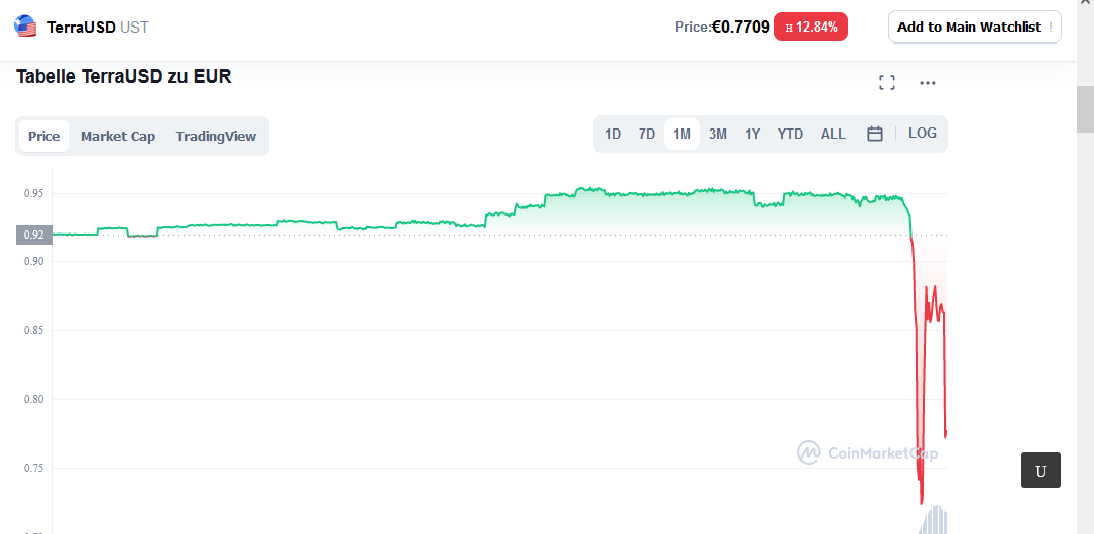
Task: Click the €0.7709 price value
Action: (741, 27)
